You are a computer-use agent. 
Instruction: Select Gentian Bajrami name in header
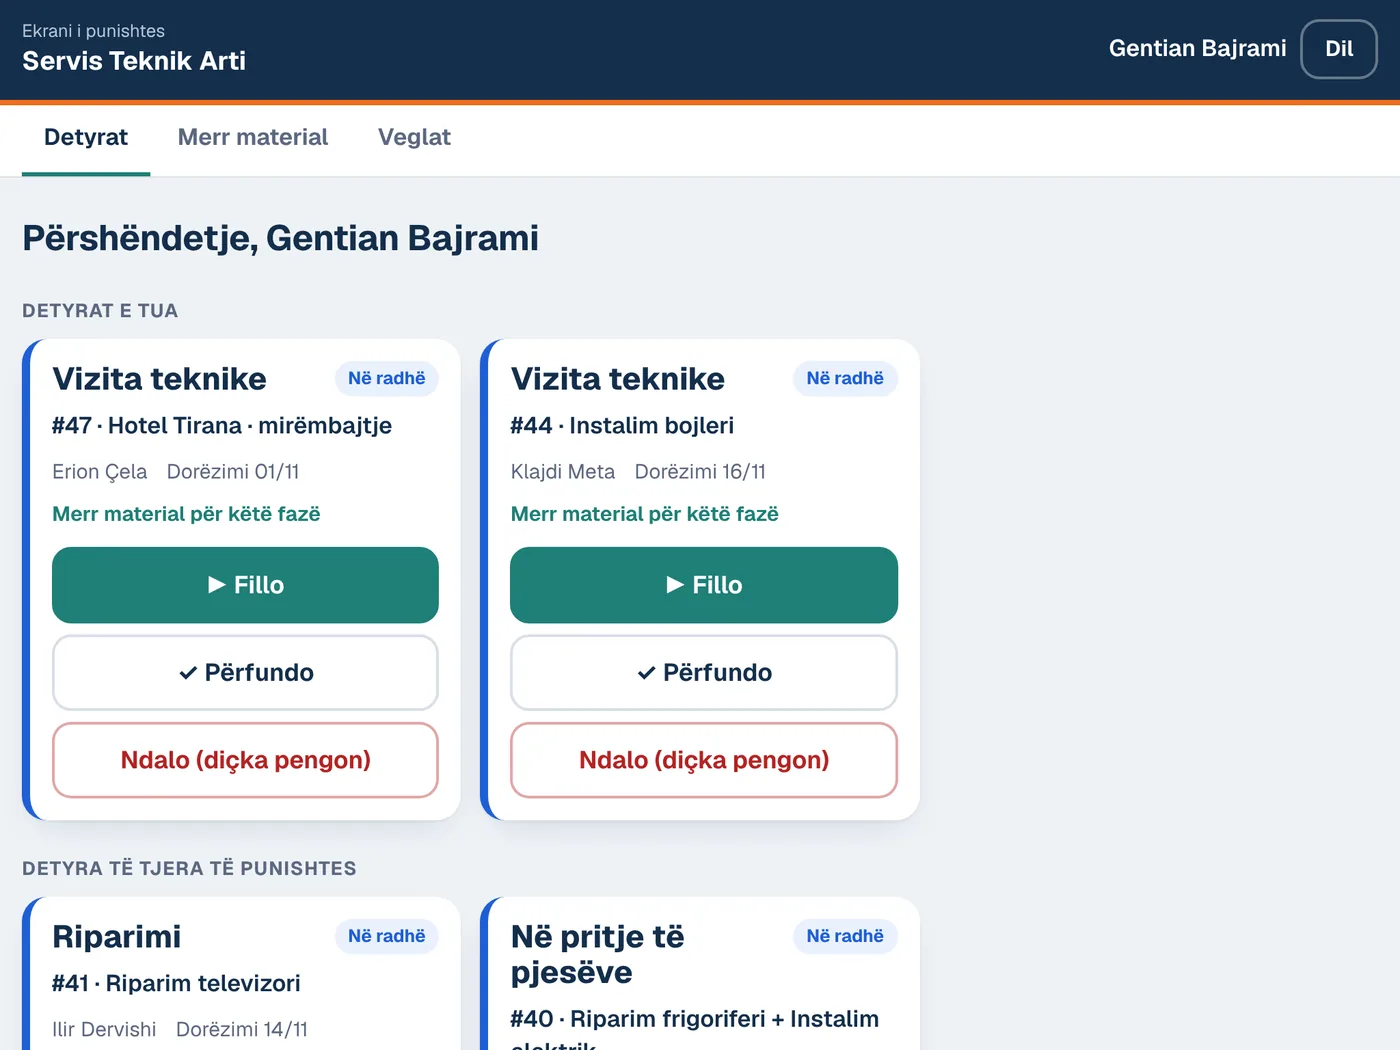1197,48
